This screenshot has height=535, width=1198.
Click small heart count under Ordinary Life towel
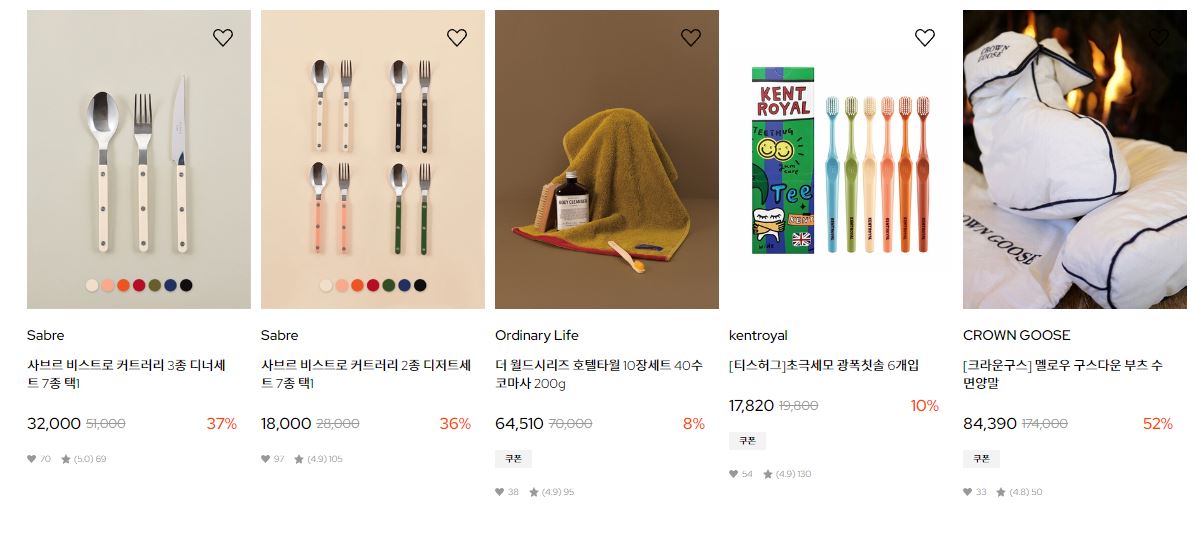point(507,492)
